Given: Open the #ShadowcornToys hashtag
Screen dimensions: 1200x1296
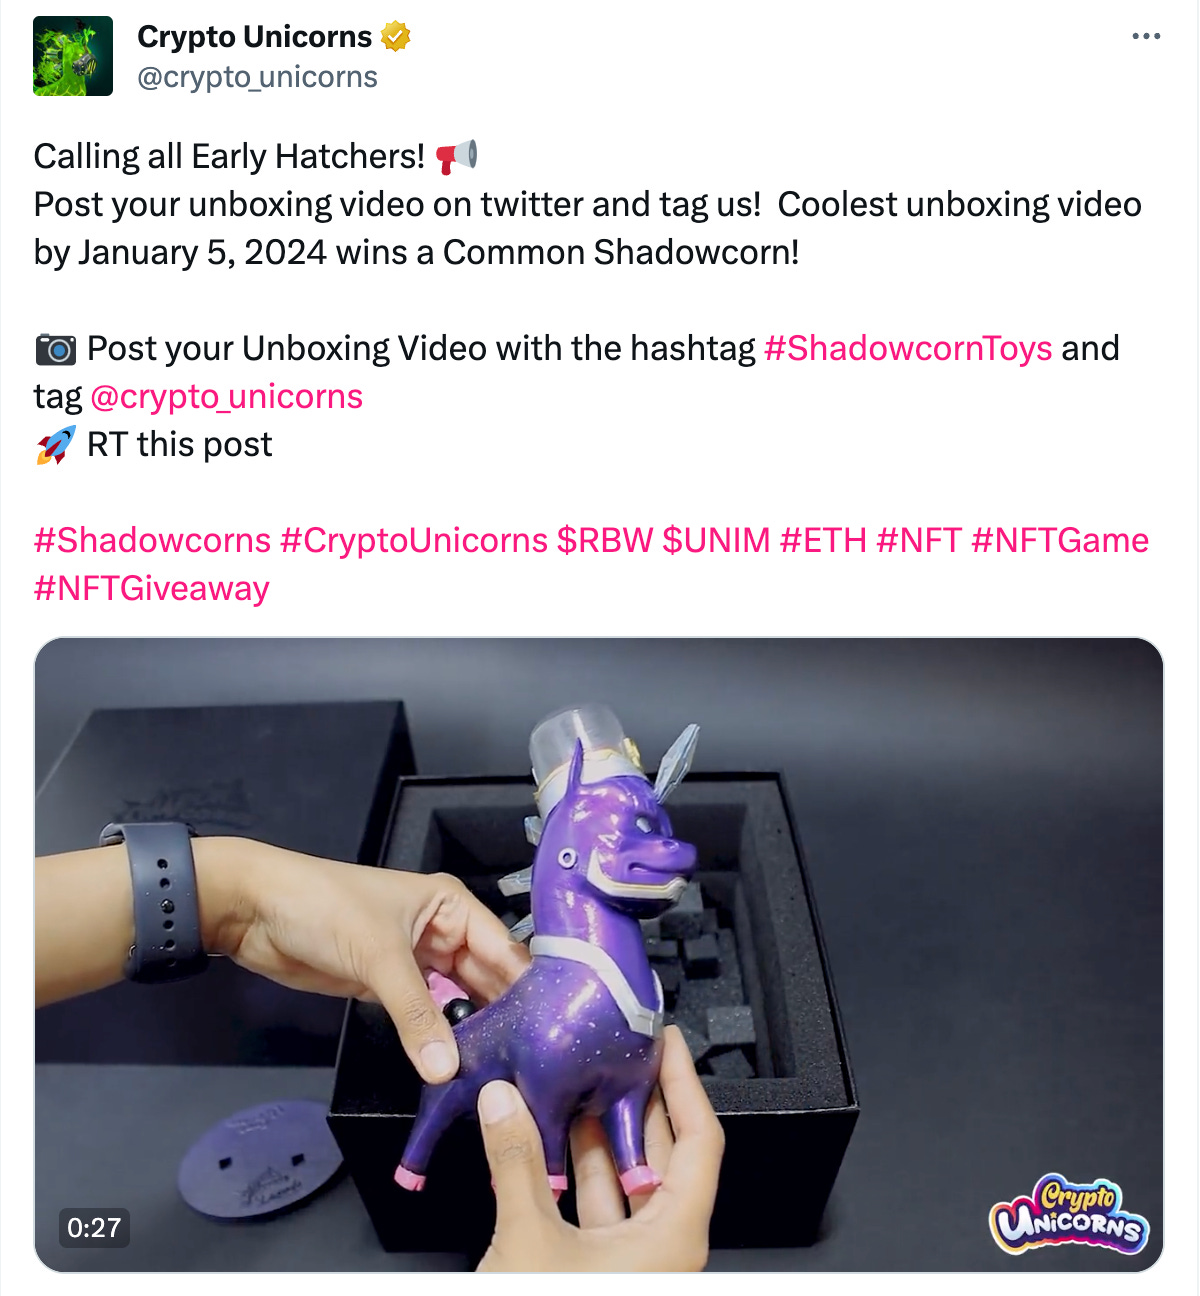Looking at the screenshot, I should click(x=908, y=348).
